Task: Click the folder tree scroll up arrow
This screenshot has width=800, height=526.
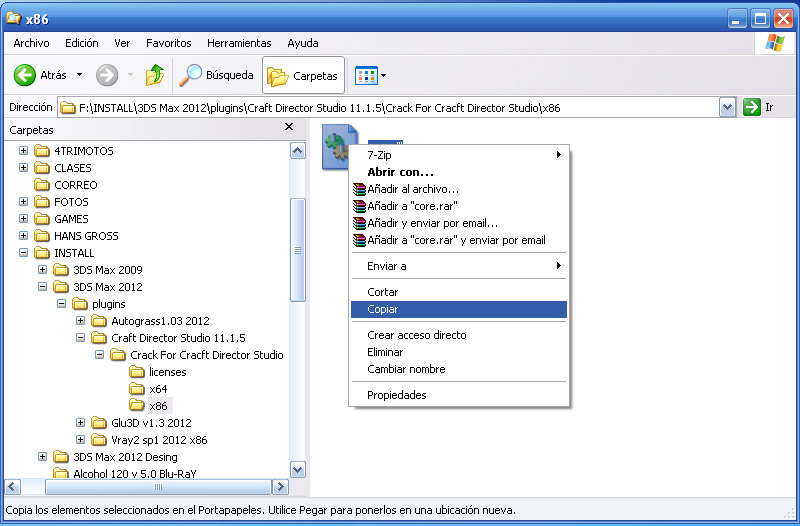Action: 297,151
